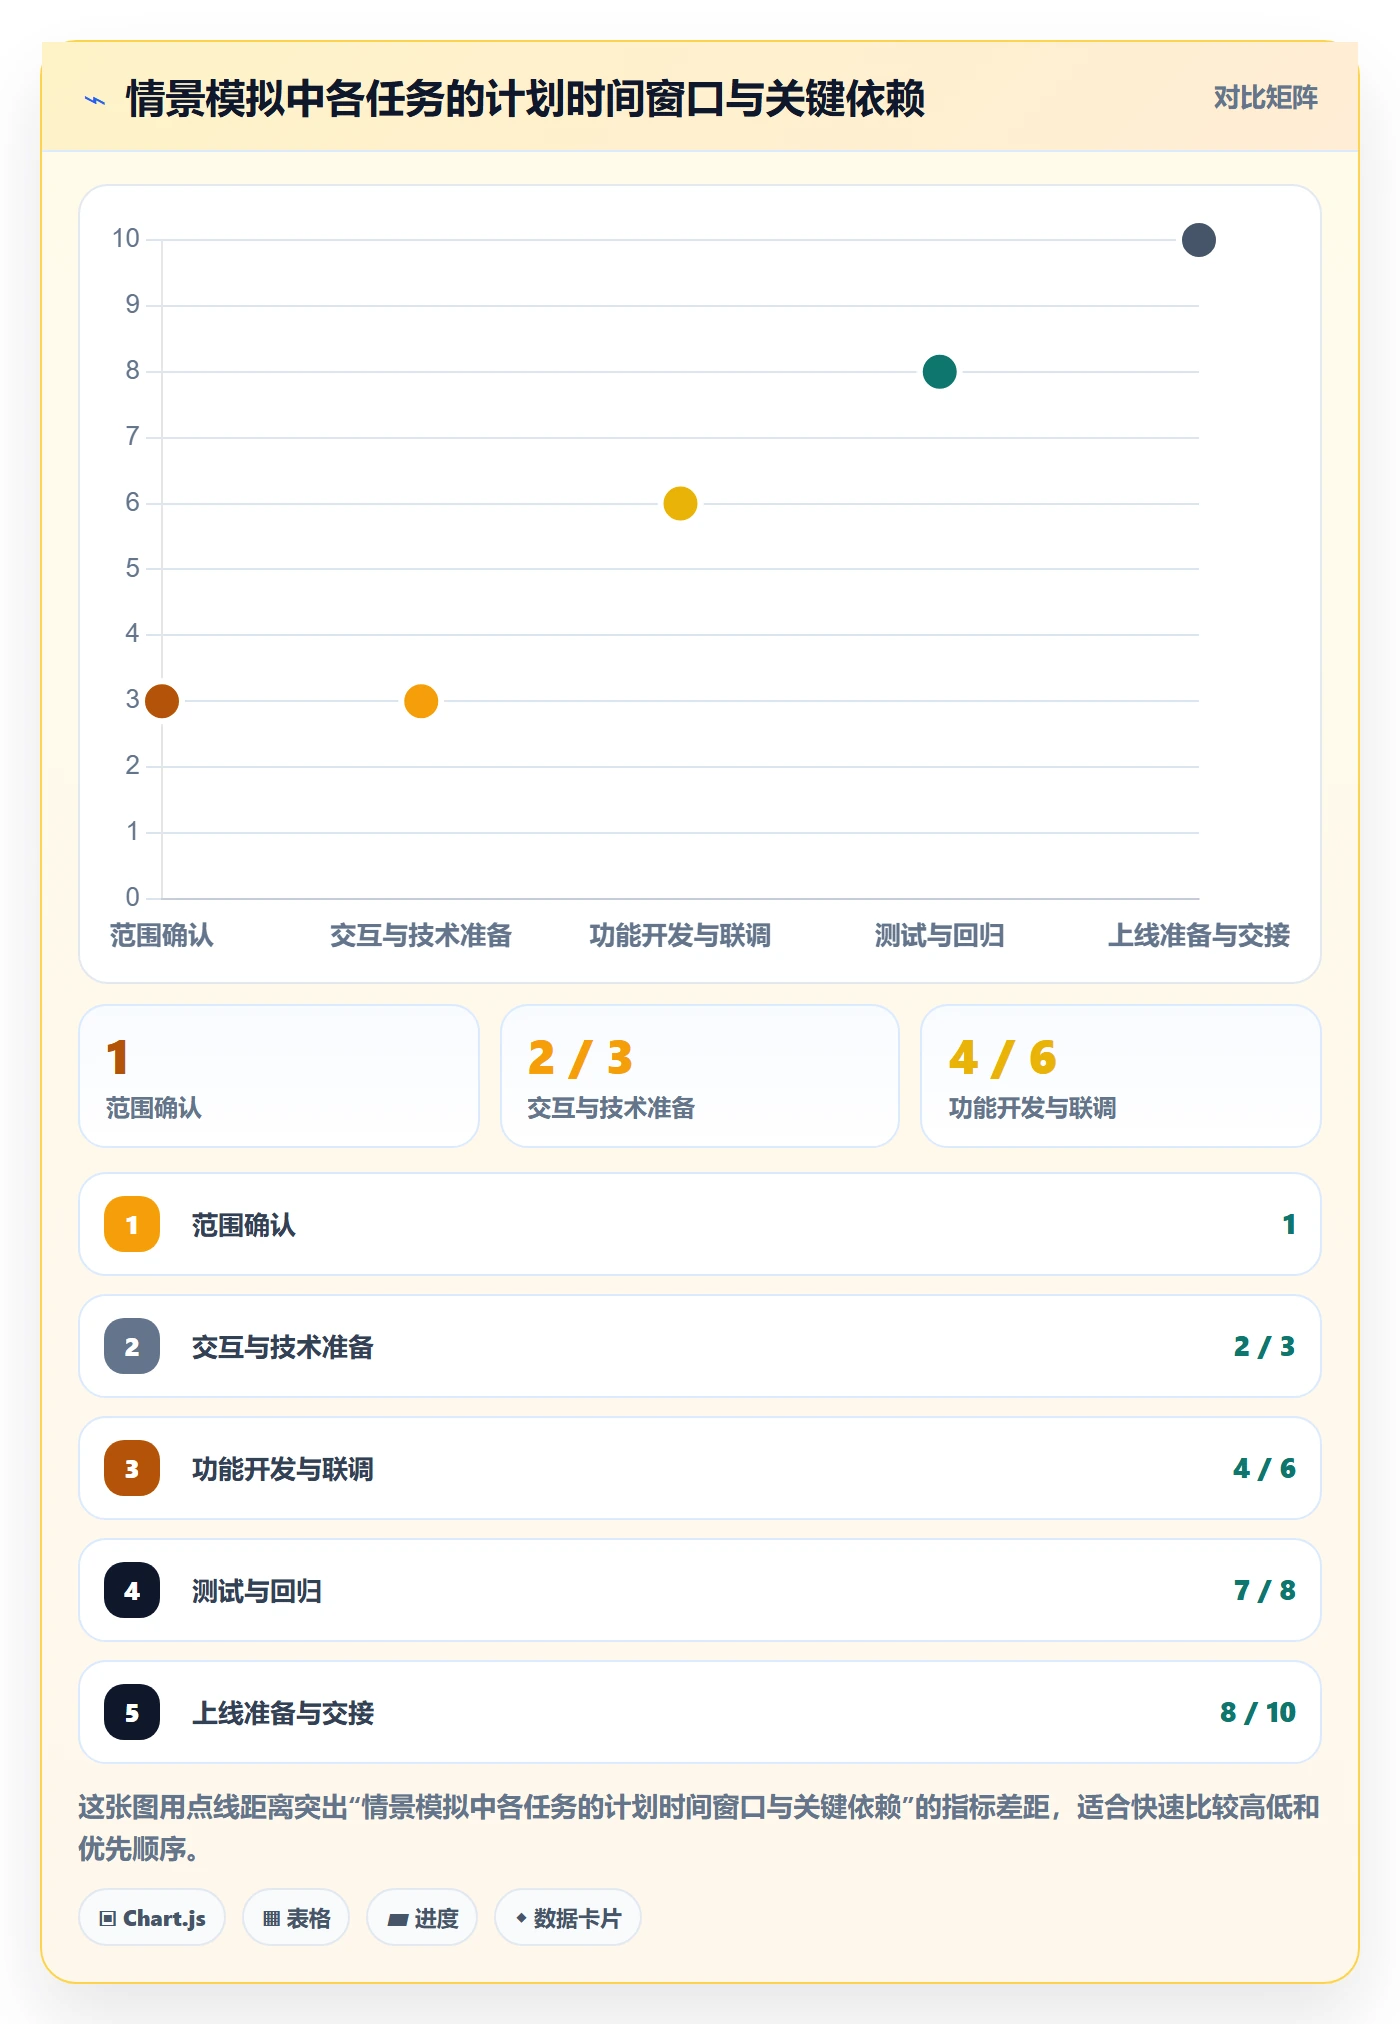Viewport: 1400px width, 2024px height.
Task: Click the brown number 3 badge for 功能开发与联调
Action: (132, 1468)
